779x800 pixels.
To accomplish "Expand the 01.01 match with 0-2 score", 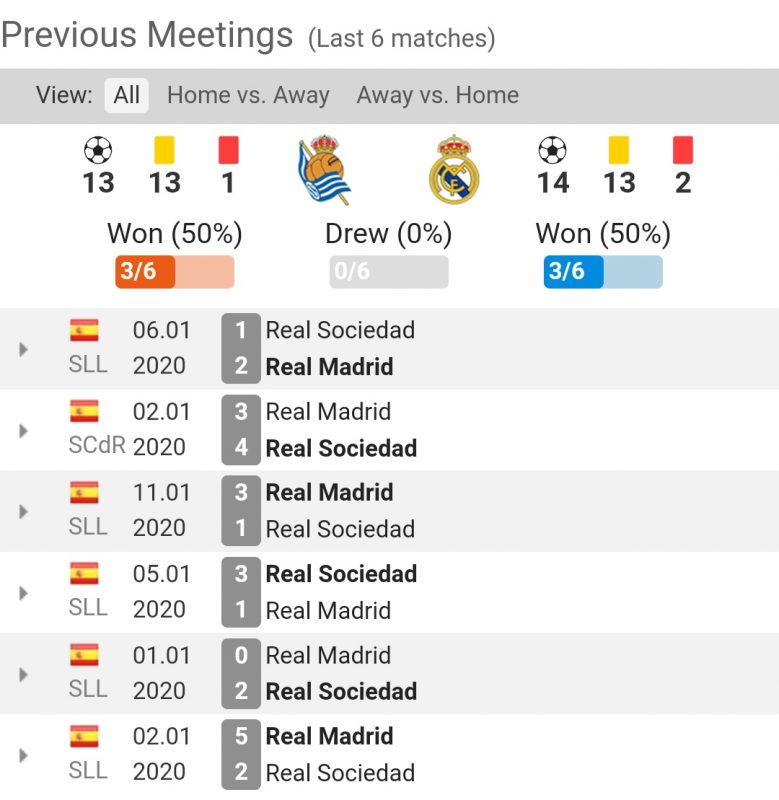I will pos(24,674).
